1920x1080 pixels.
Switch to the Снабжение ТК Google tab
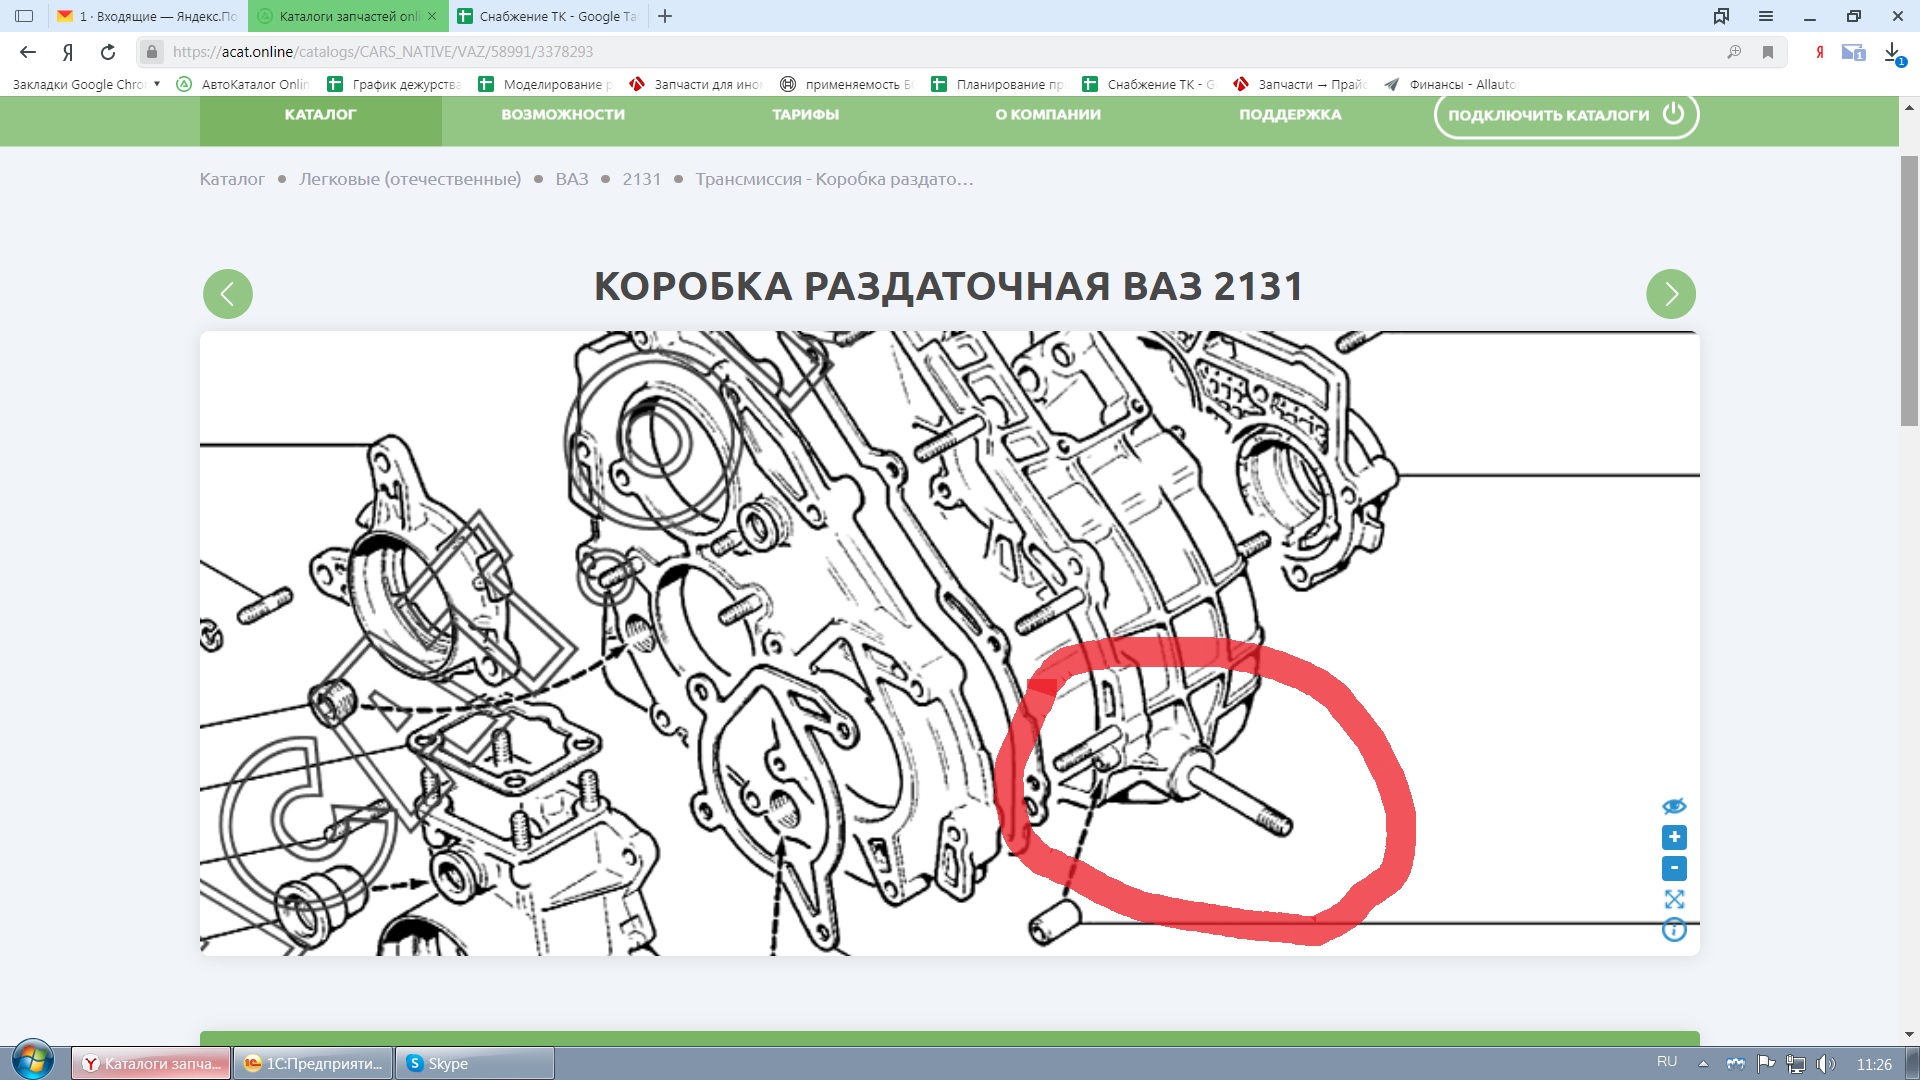547,16
